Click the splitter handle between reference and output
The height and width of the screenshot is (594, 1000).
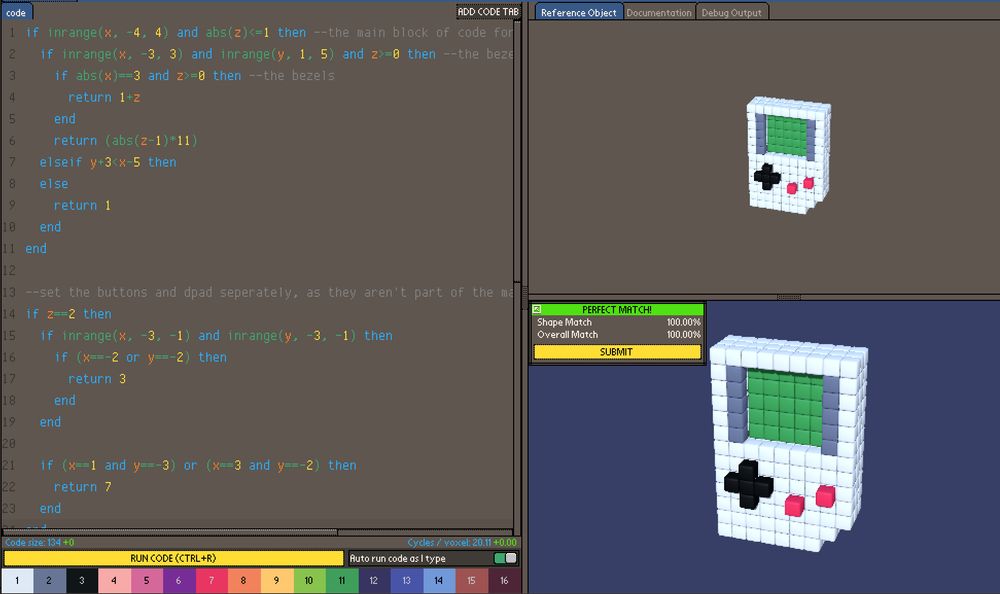point(789,297)
